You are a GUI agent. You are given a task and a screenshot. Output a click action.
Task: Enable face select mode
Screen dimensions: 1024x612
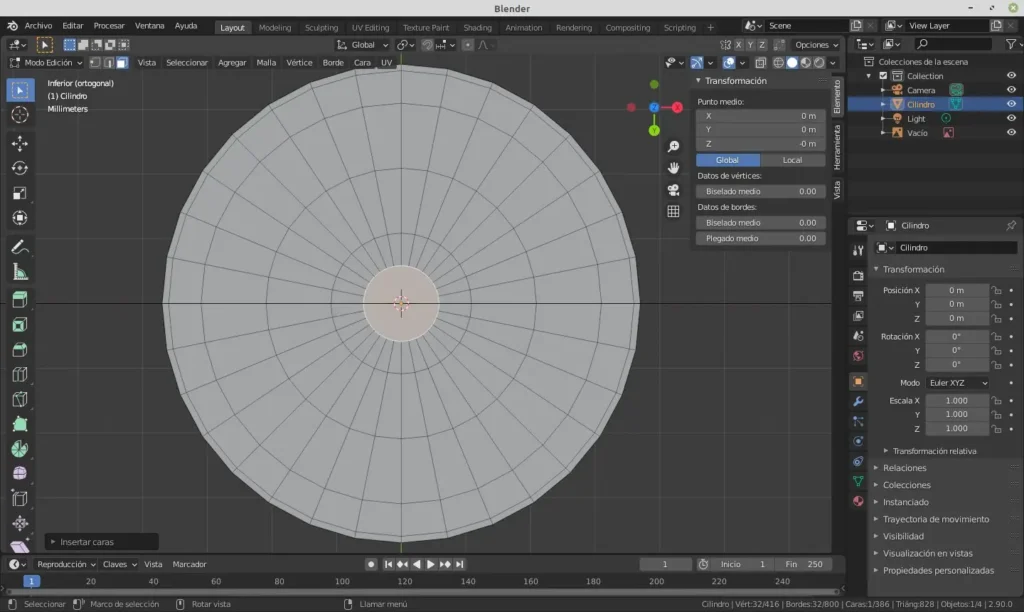pos(122,63)
